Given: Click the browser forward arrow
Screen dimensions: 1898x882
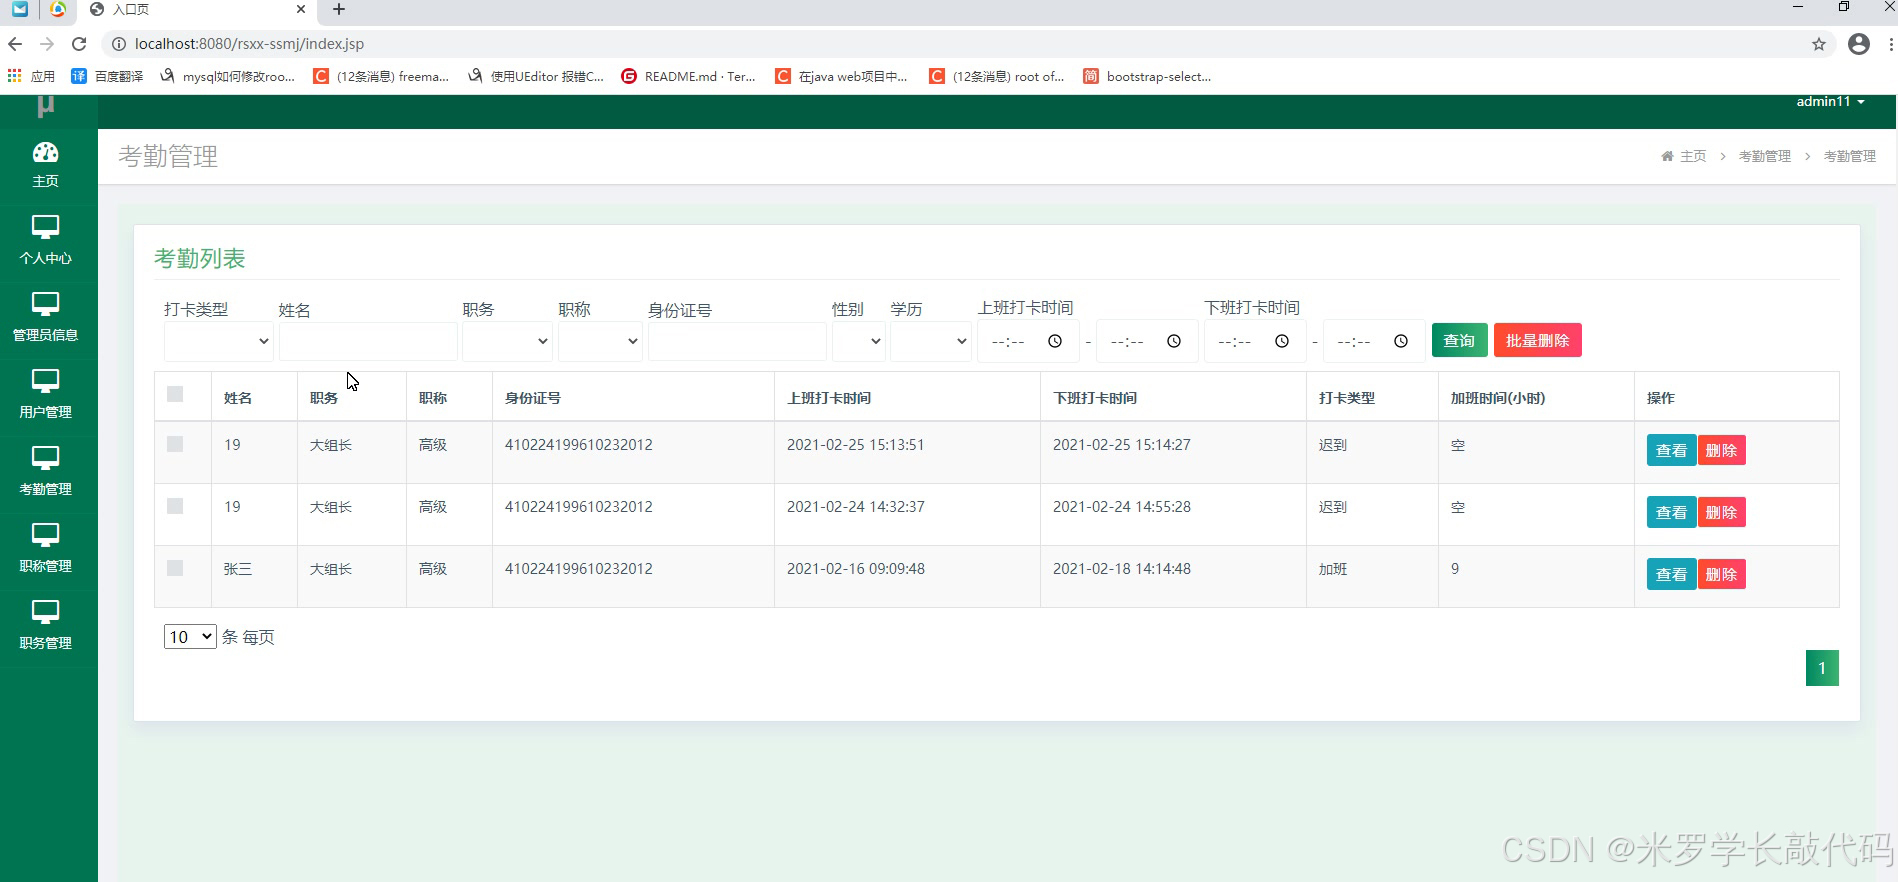Looking at the screenshot, I should tap(47, 44).
